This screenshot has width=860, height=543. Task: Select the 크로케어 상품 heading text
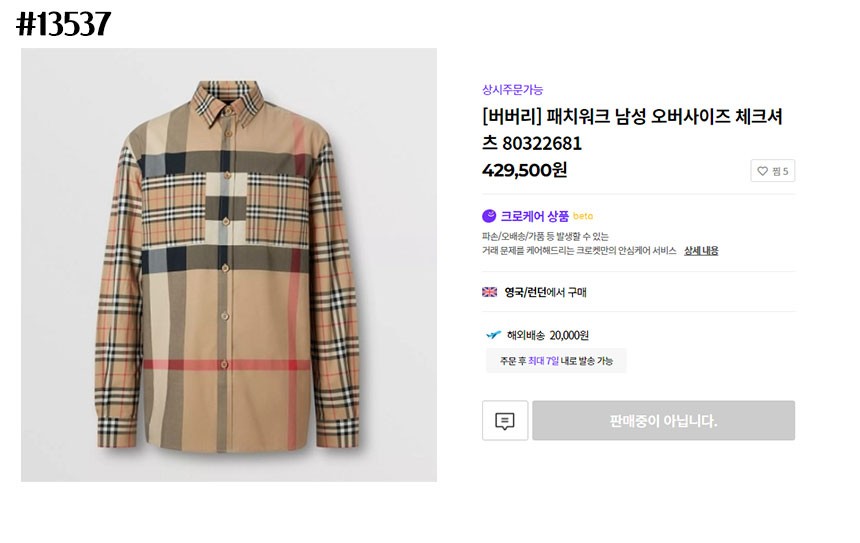tap(535, 215)
